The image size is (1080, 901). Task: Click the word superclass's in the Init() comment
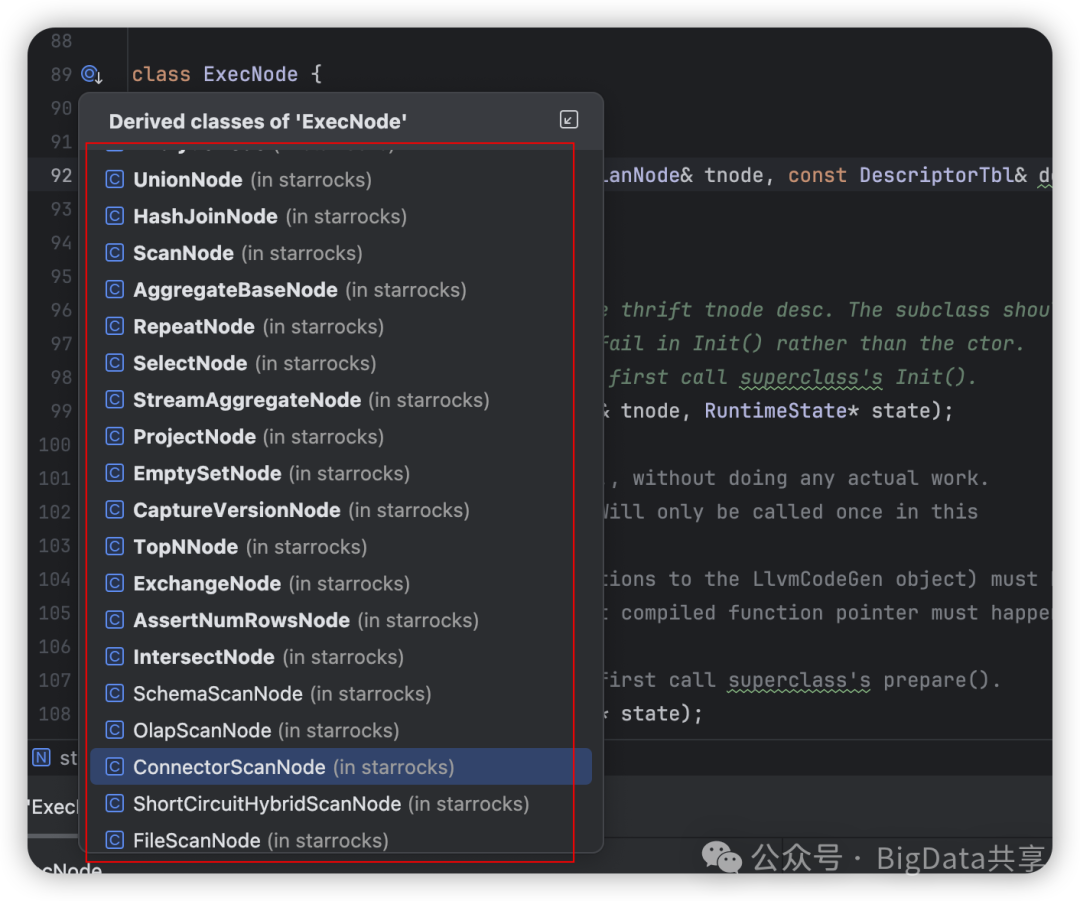coord(811,377)
